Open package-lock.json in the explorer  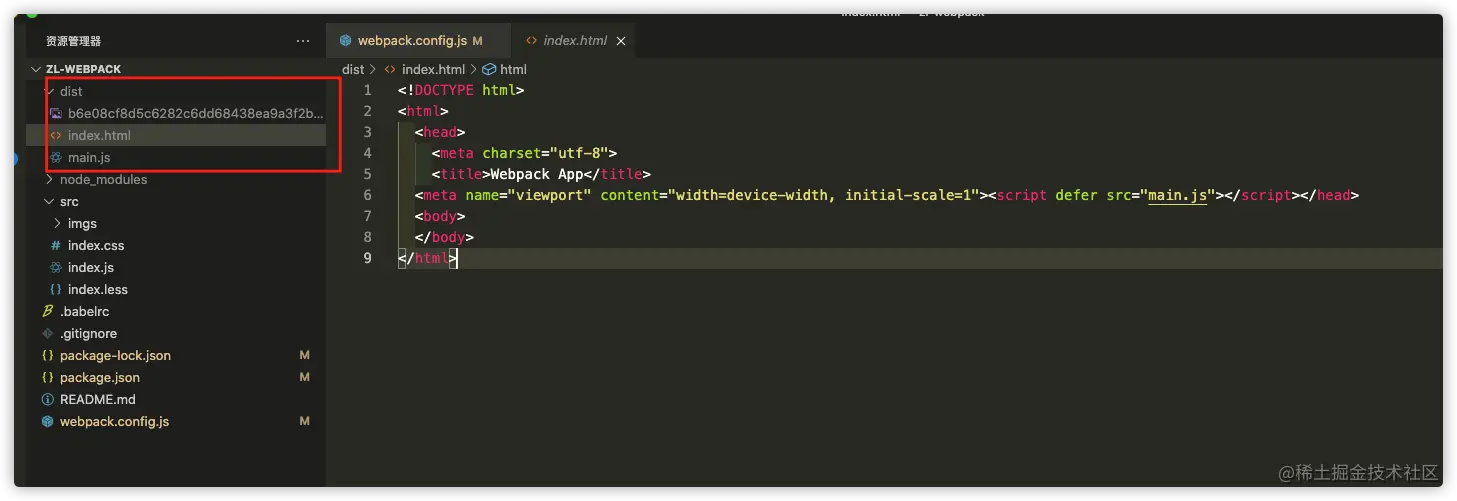(115, 355)
